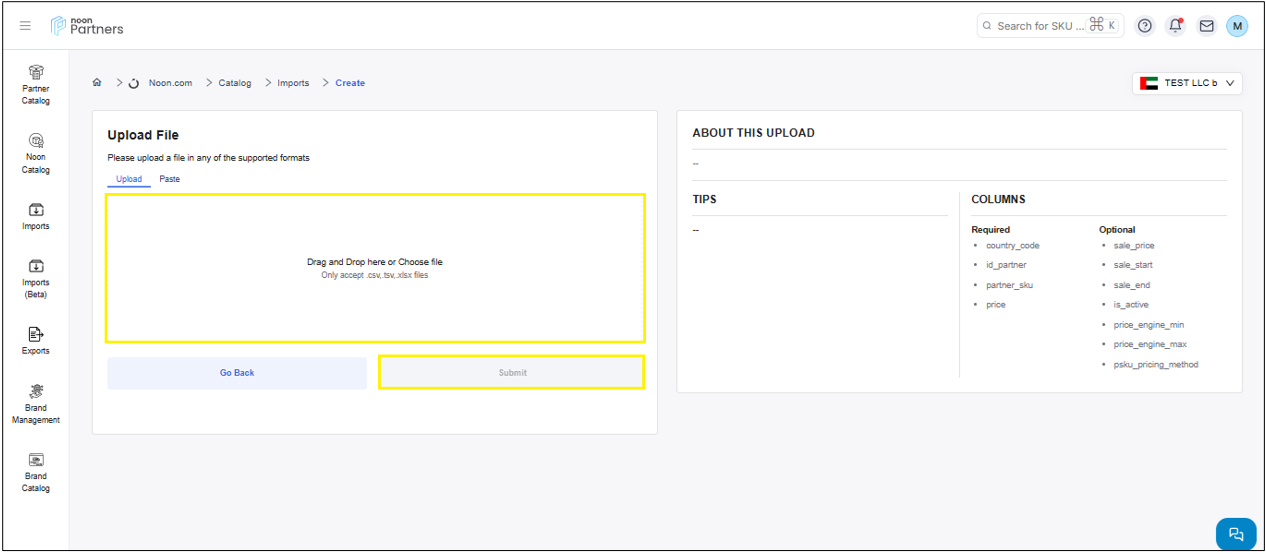This screenshot has width=1266, height=554.
Task: Open the notifications bell
Action: [1176, 26]
